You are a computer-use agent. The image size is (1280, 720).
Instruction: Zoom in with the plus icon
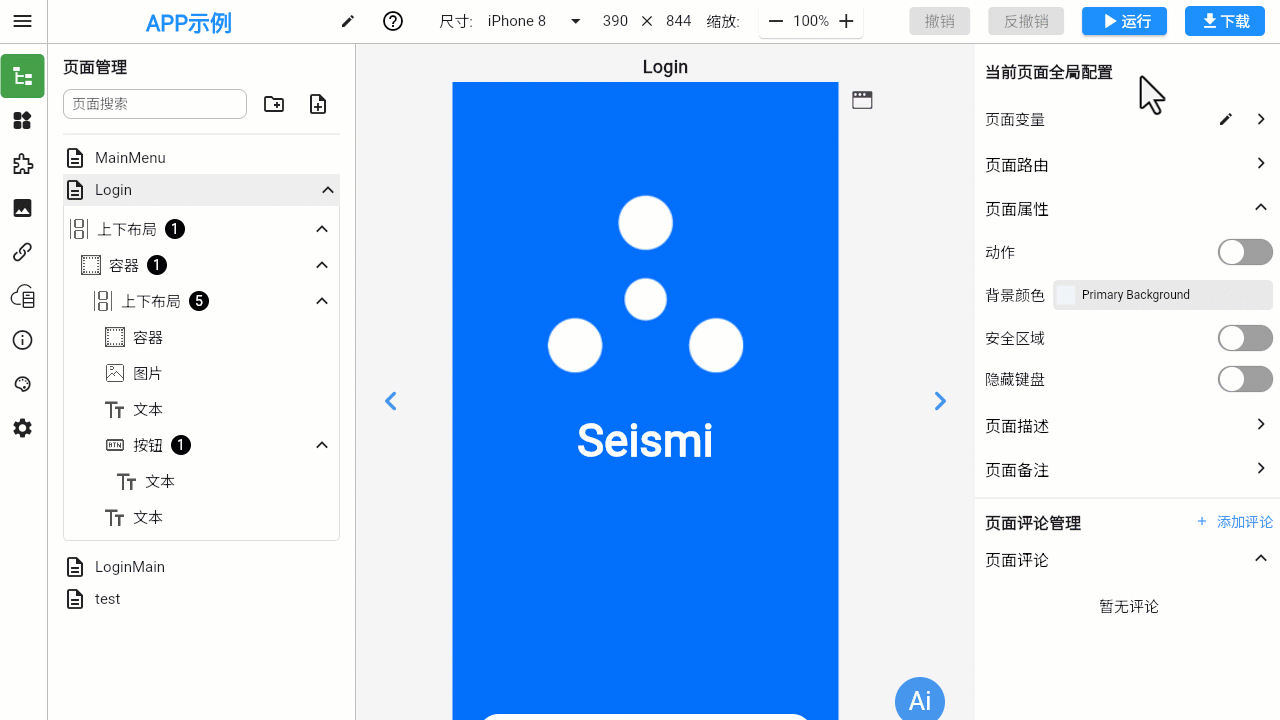pos(846,21)
